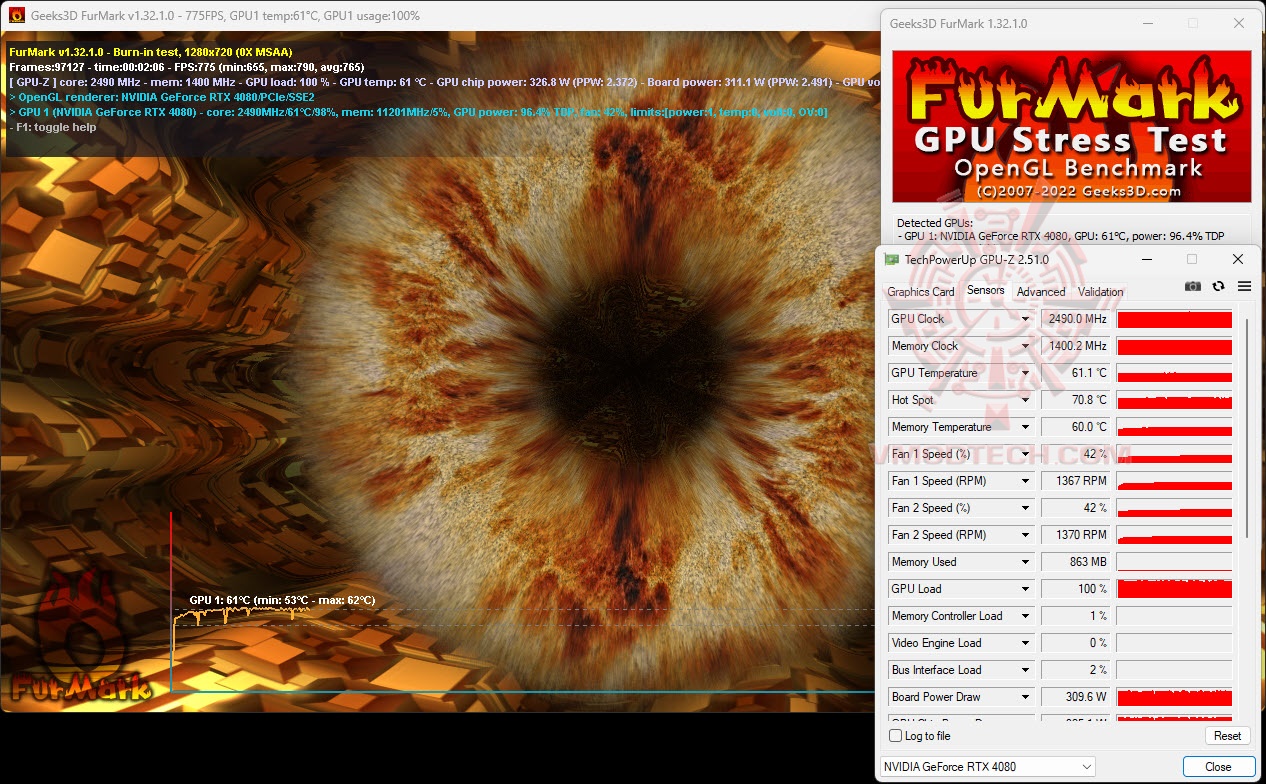Click the Close button in GPU-Z

tap(1218, 767)
